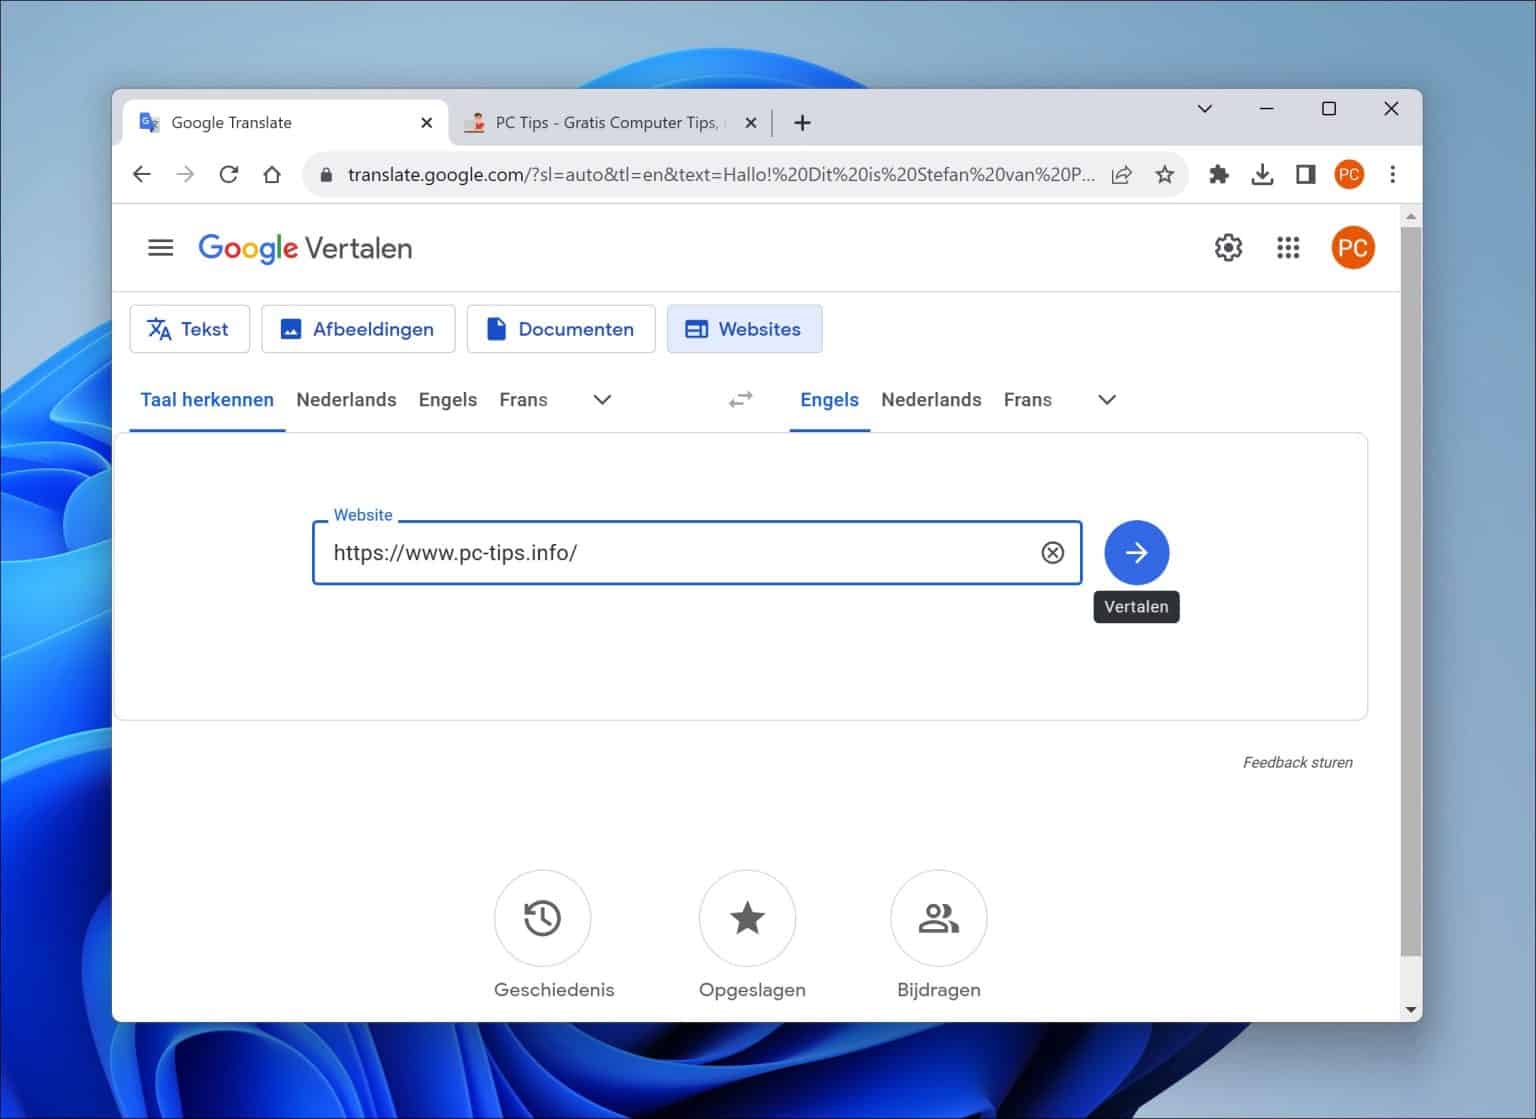Open Bijdragen contribute icon
This screenshot has height=1119, width=1536.
(x=938, y=918)
